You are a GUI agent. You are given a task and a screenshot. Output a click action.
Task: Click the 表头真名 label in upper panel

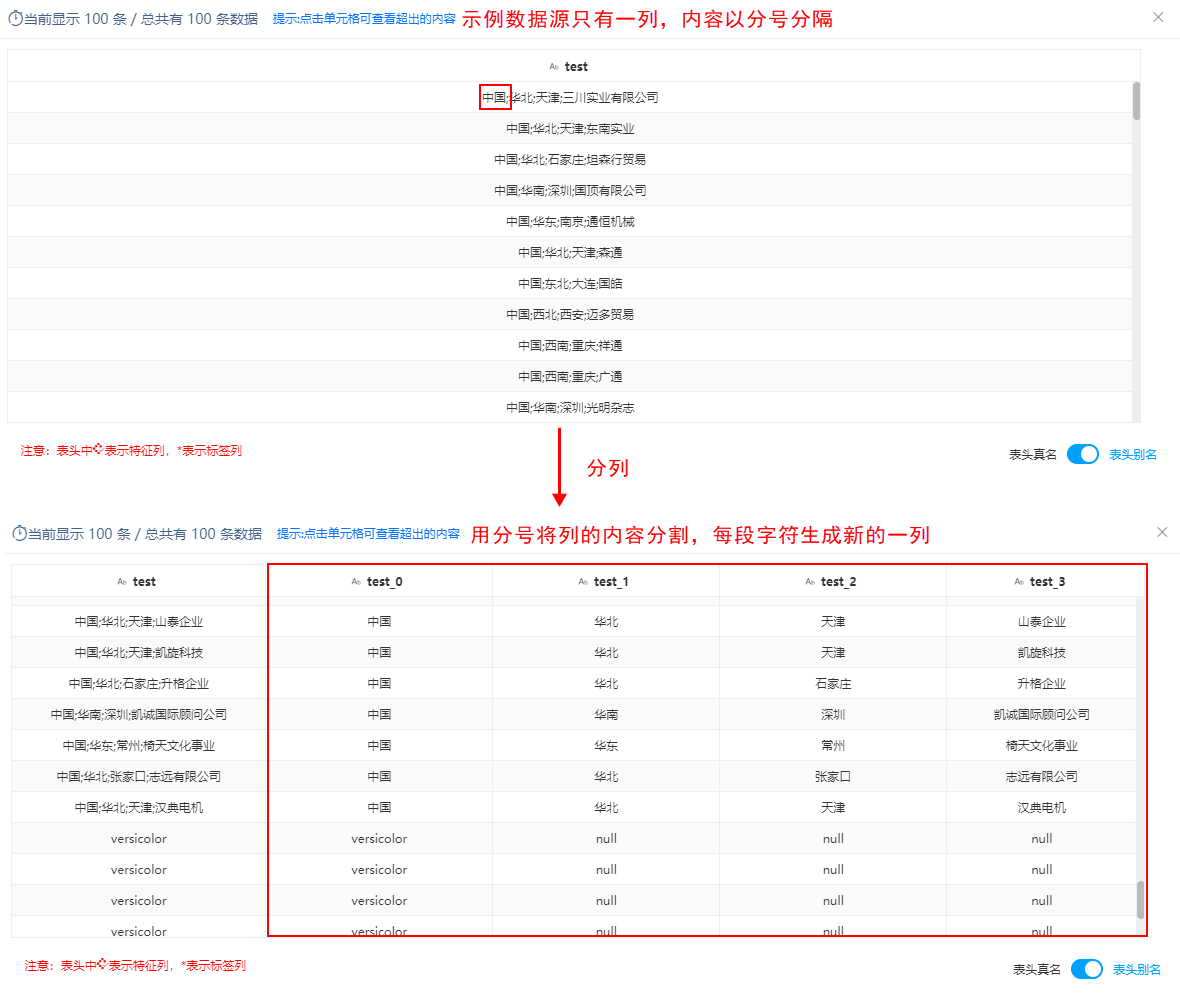pyautogui.click(x=1032, y=455)
